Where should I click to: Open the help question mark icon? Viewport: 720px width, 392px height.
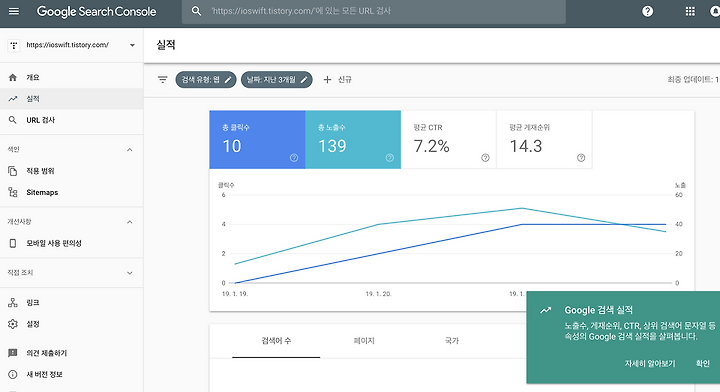click(647, 11)
